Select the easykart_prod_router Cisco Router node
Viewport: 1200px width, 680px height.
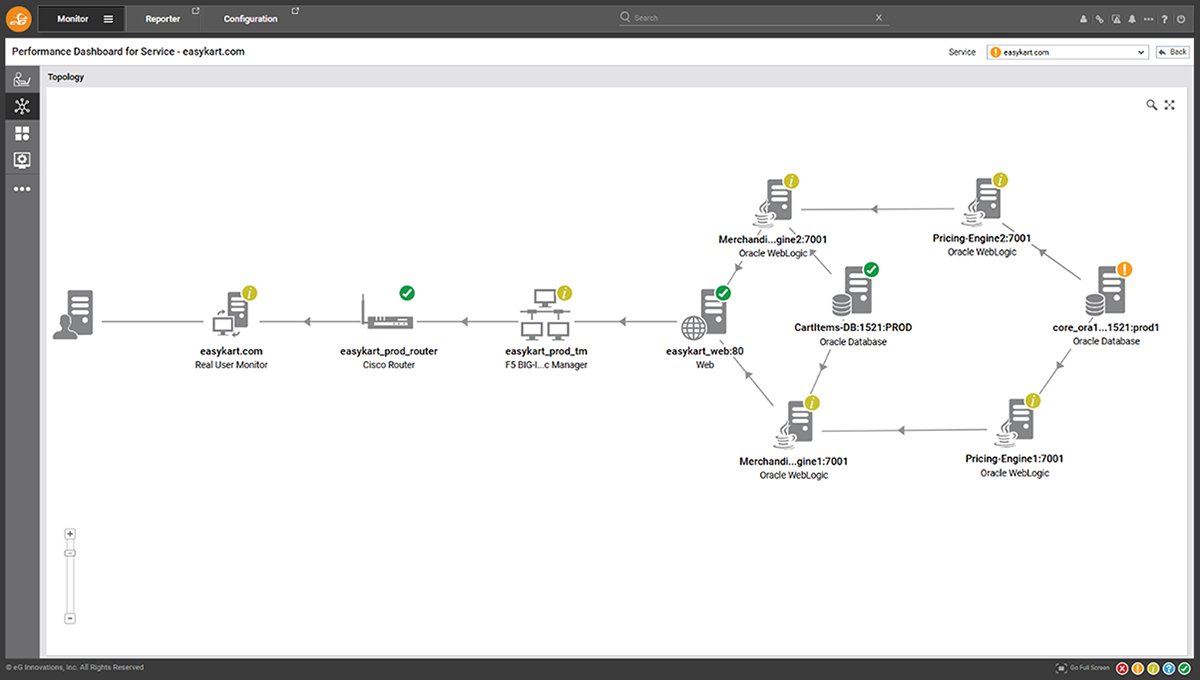click(388, 314)
